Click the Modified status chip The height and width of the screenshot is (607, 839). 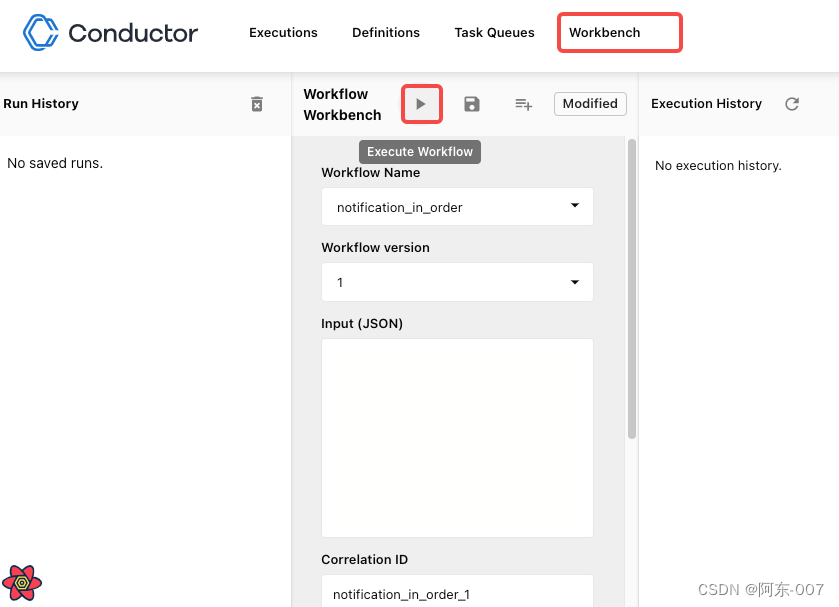[590, 103]
